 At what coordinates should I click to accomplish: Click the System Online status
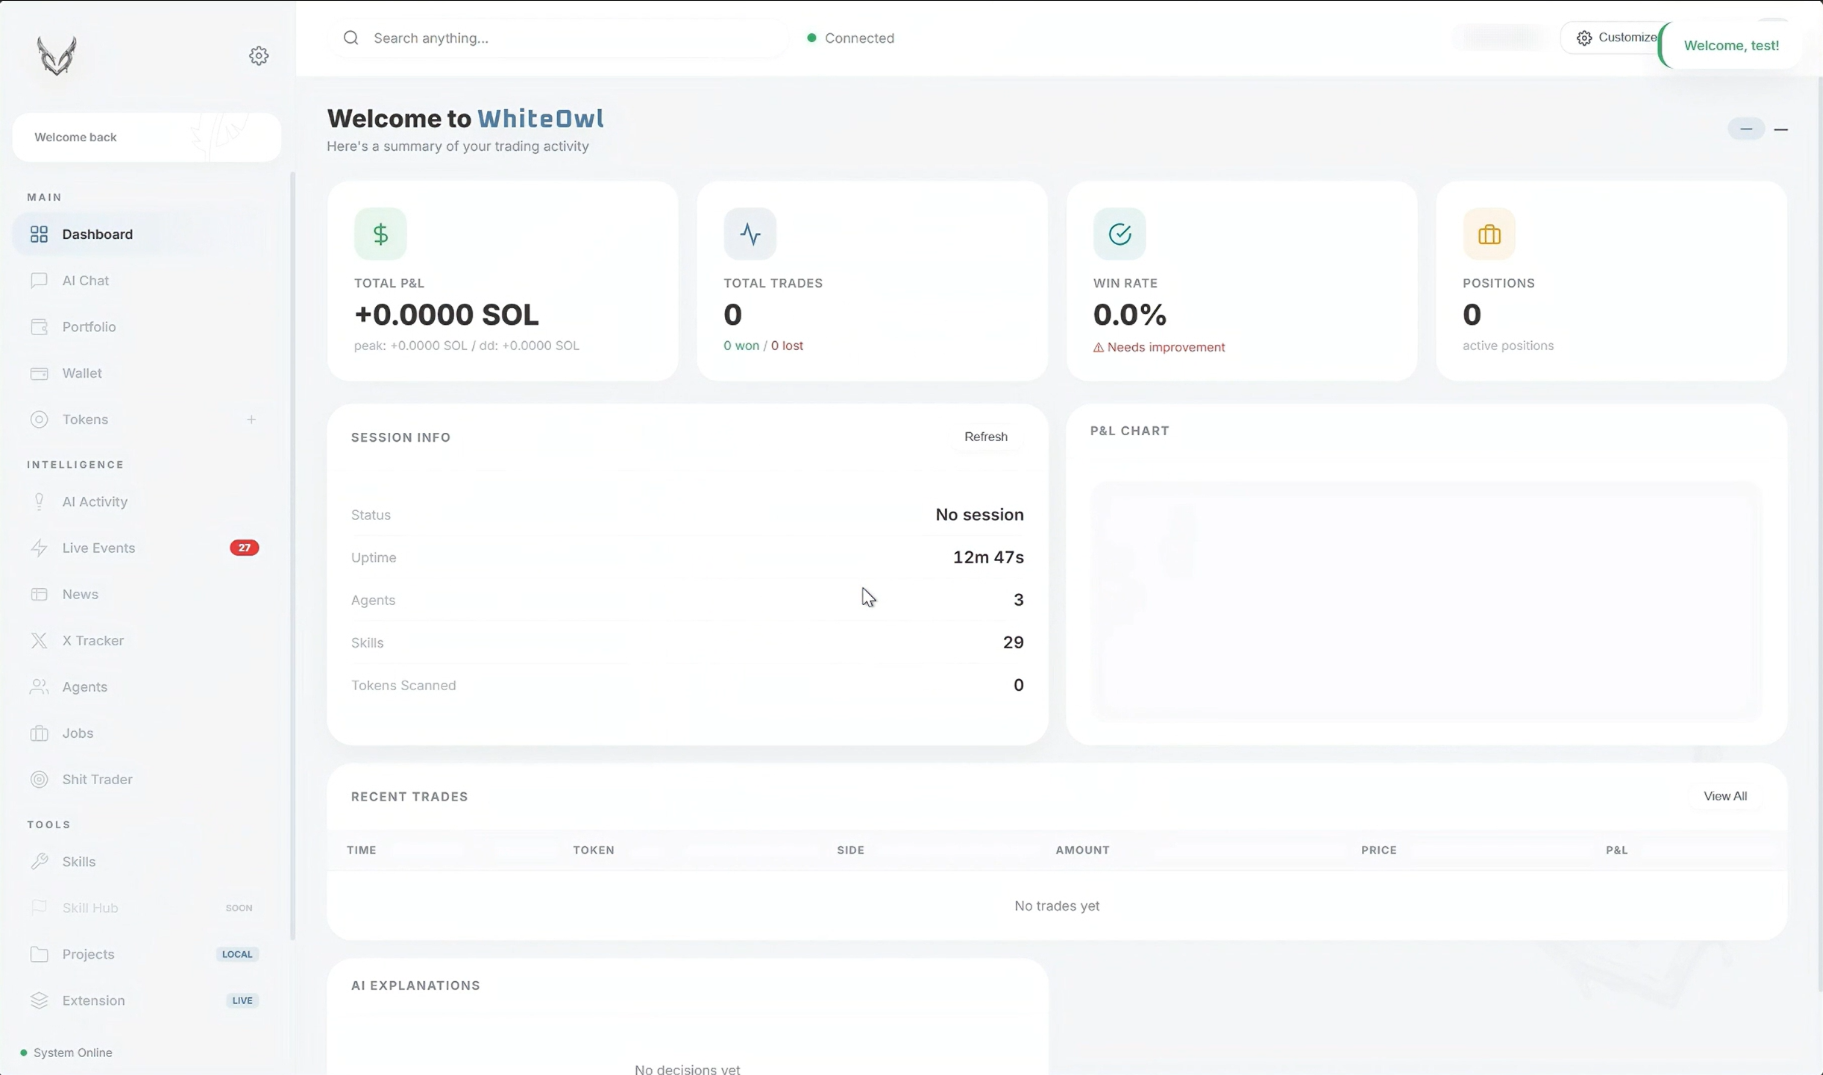[66, 1052]
